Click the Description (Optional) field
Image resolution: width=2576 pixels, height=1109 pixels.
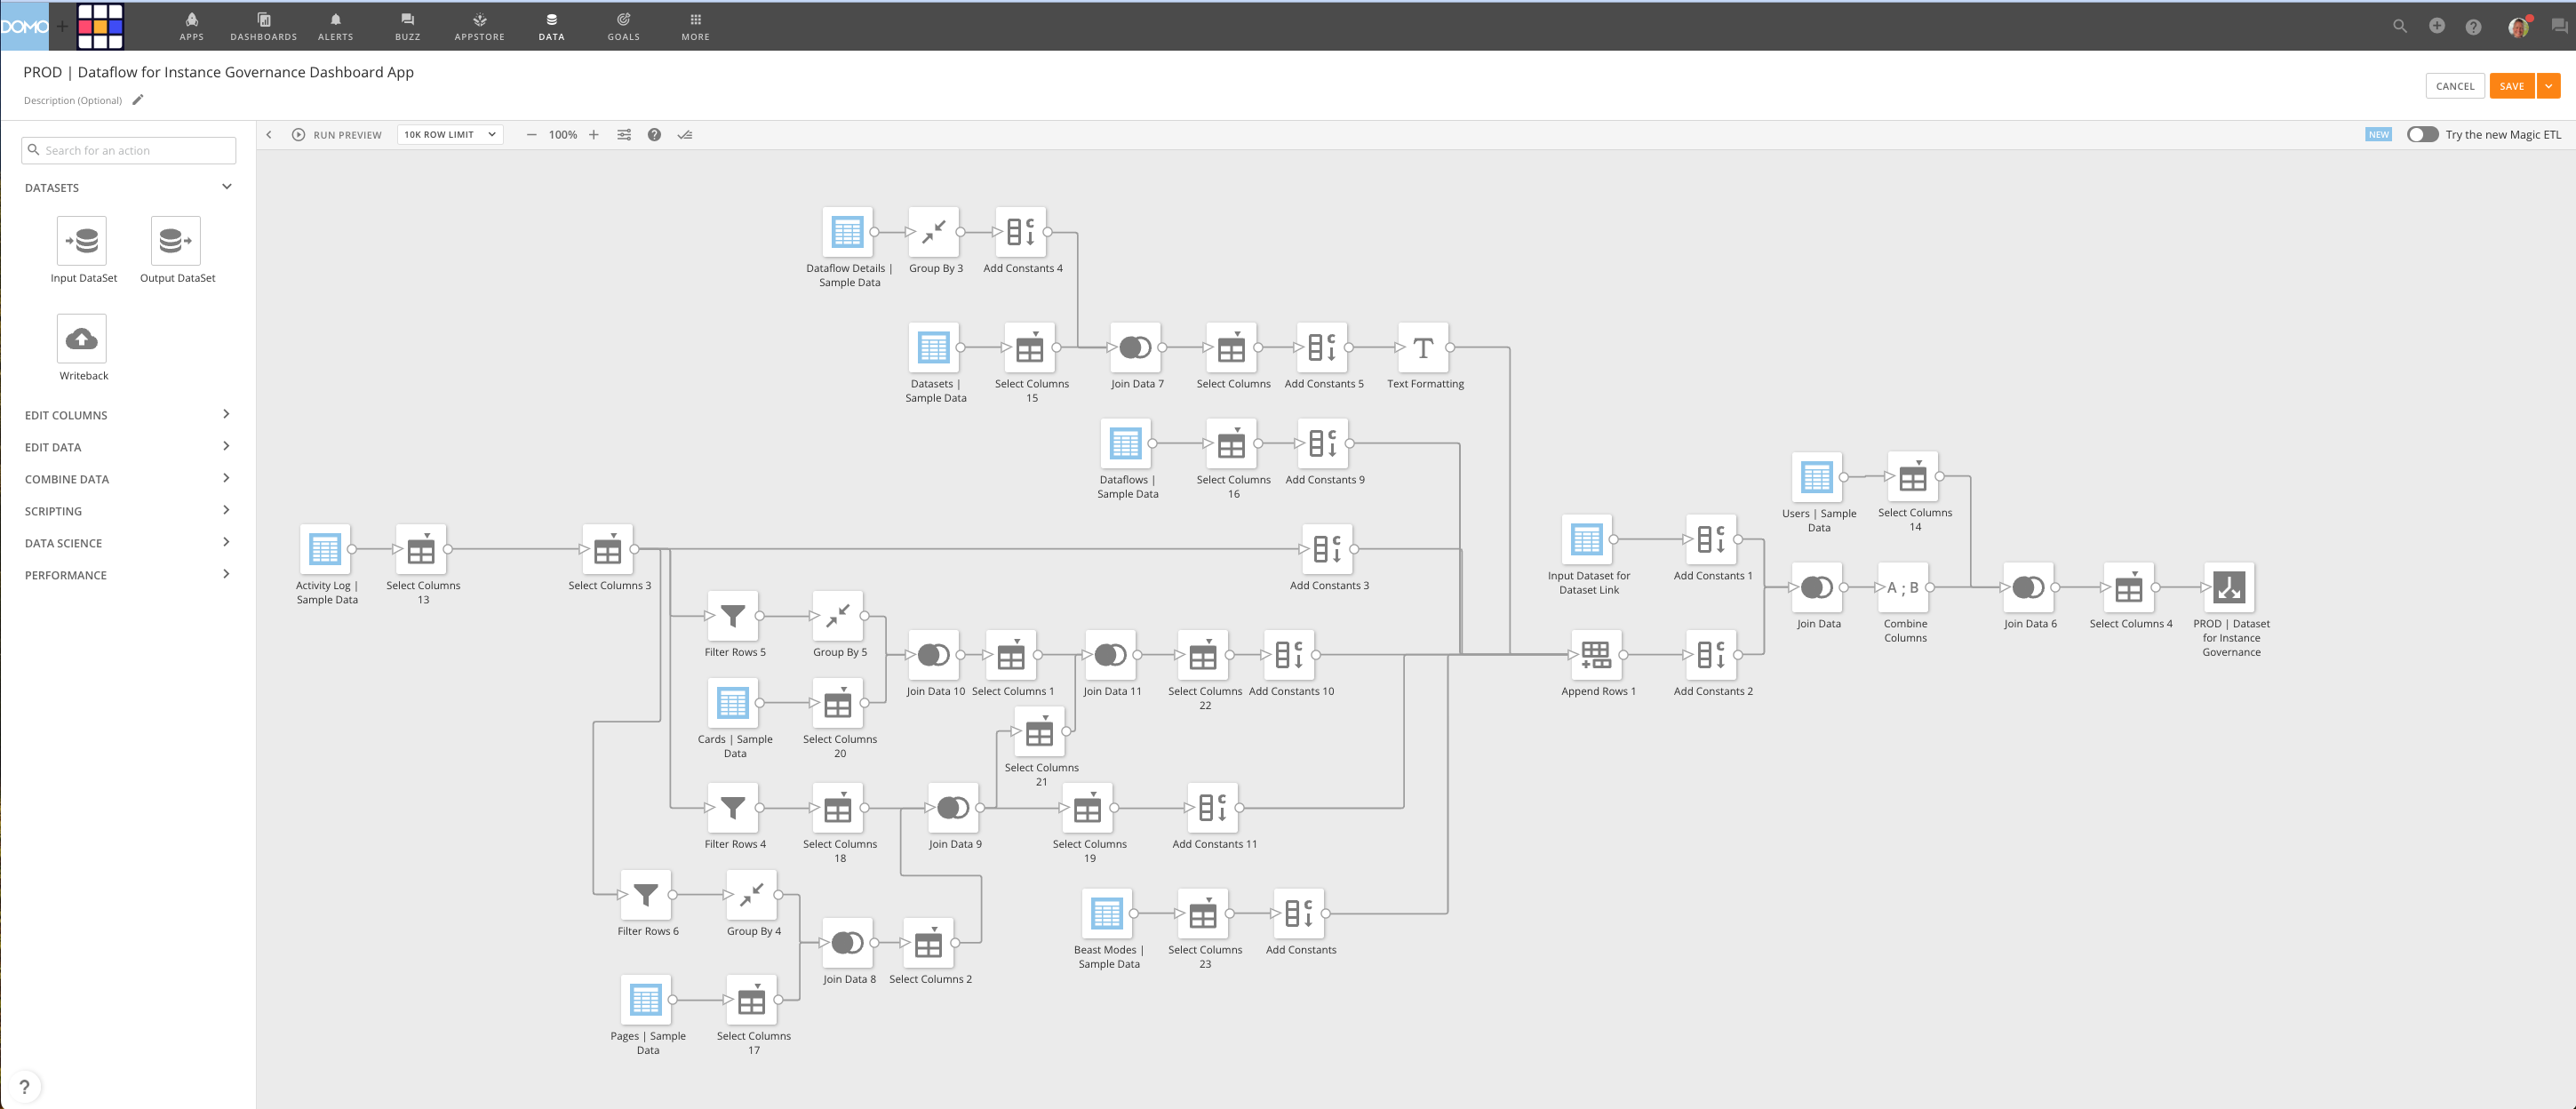(72, 100)
